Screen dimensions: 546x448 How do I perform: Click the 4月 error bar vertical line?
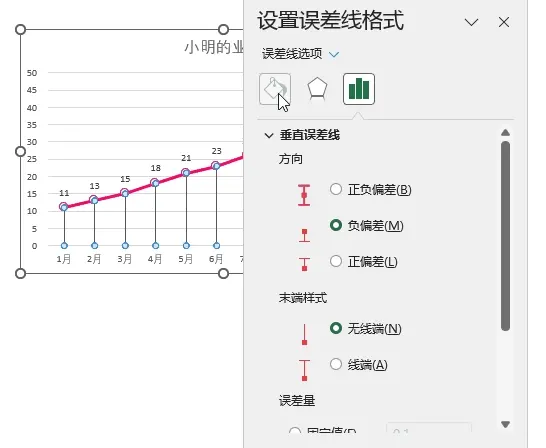click(156, 214)
